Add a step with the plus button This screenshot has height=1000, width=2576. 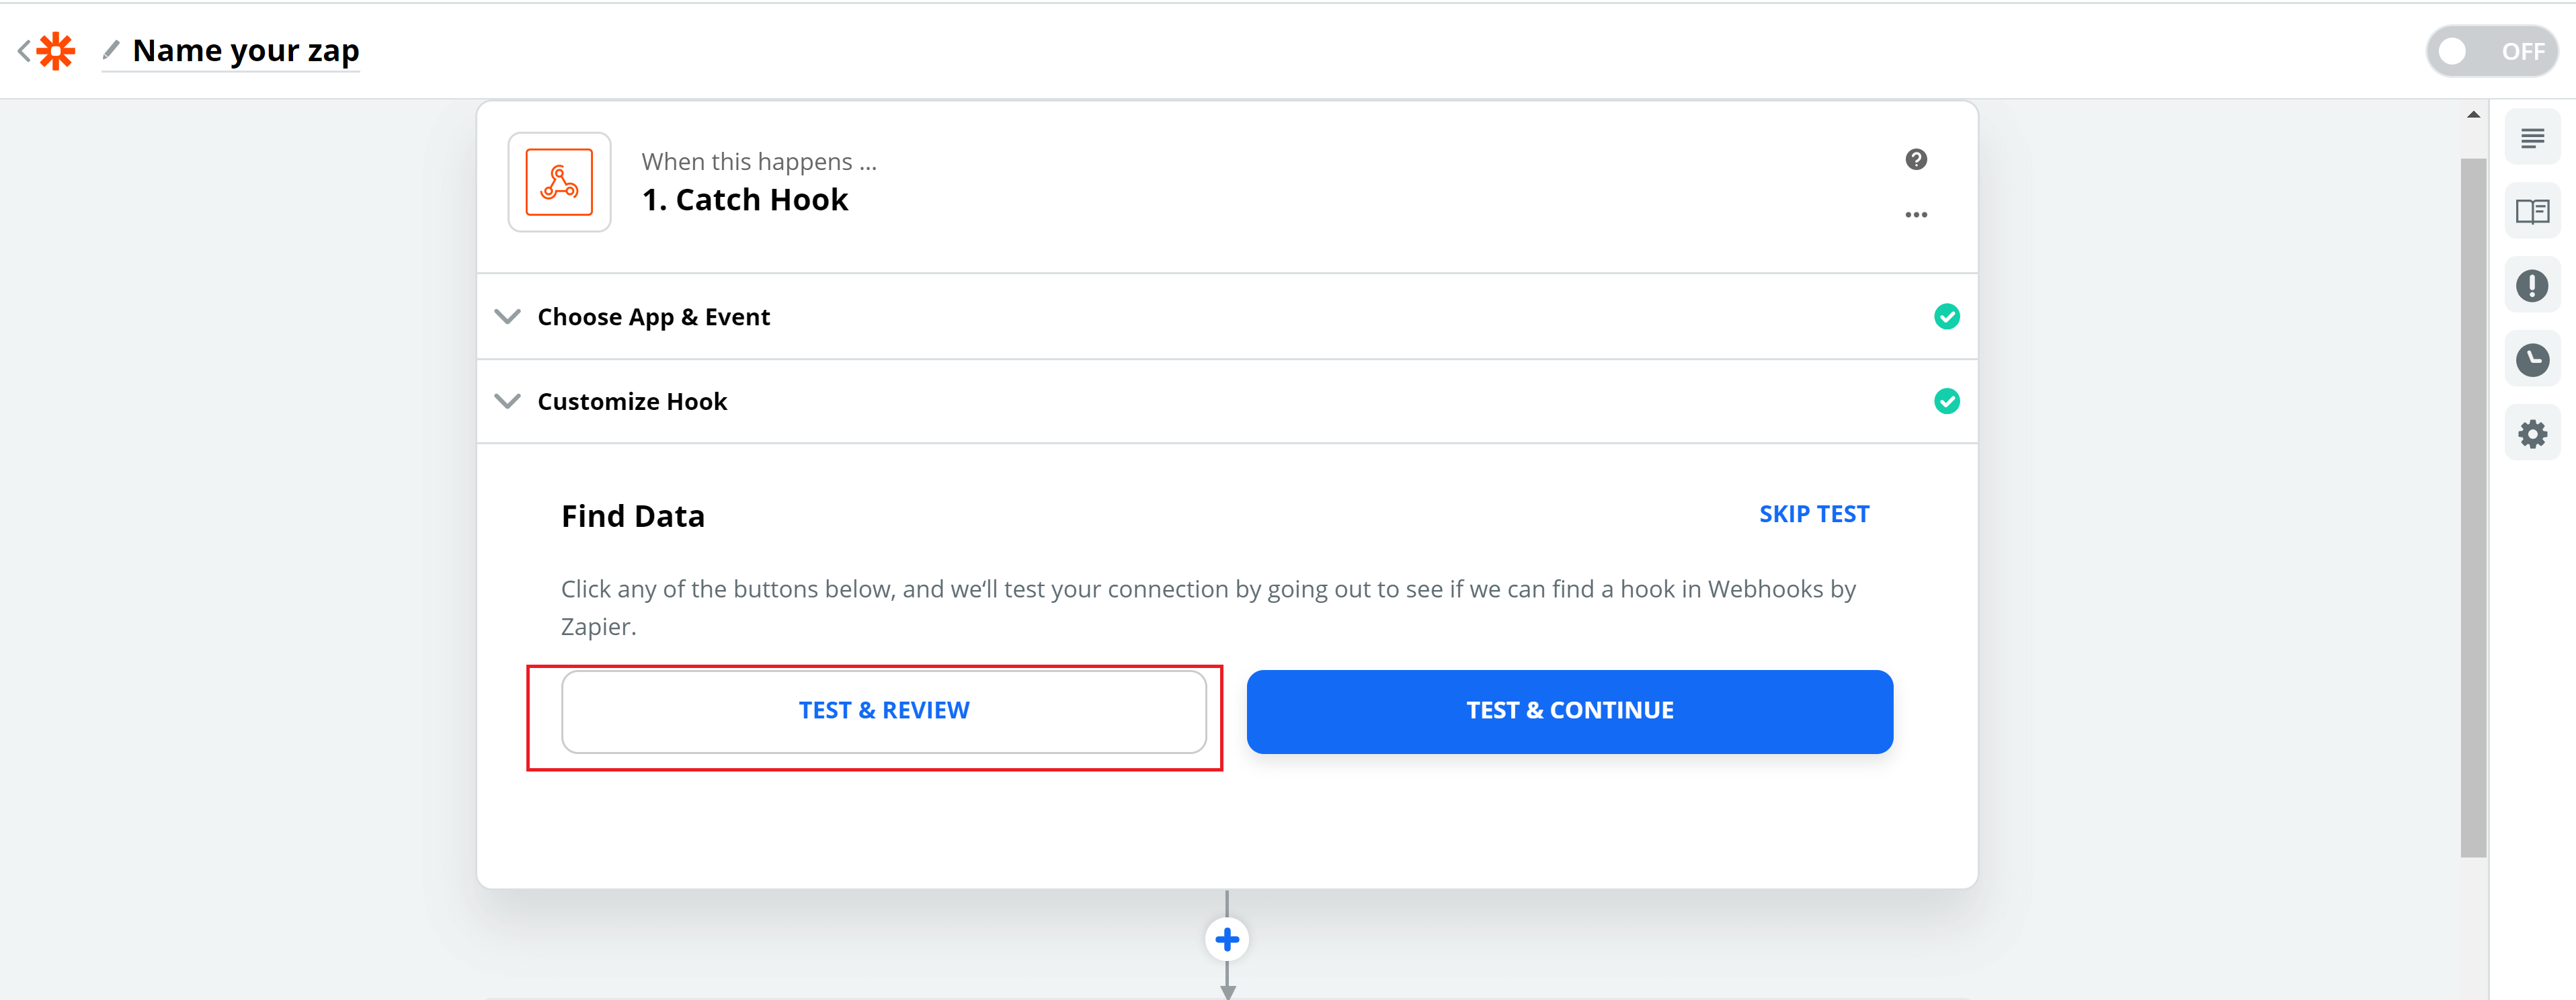click(x=1227, y=940)
